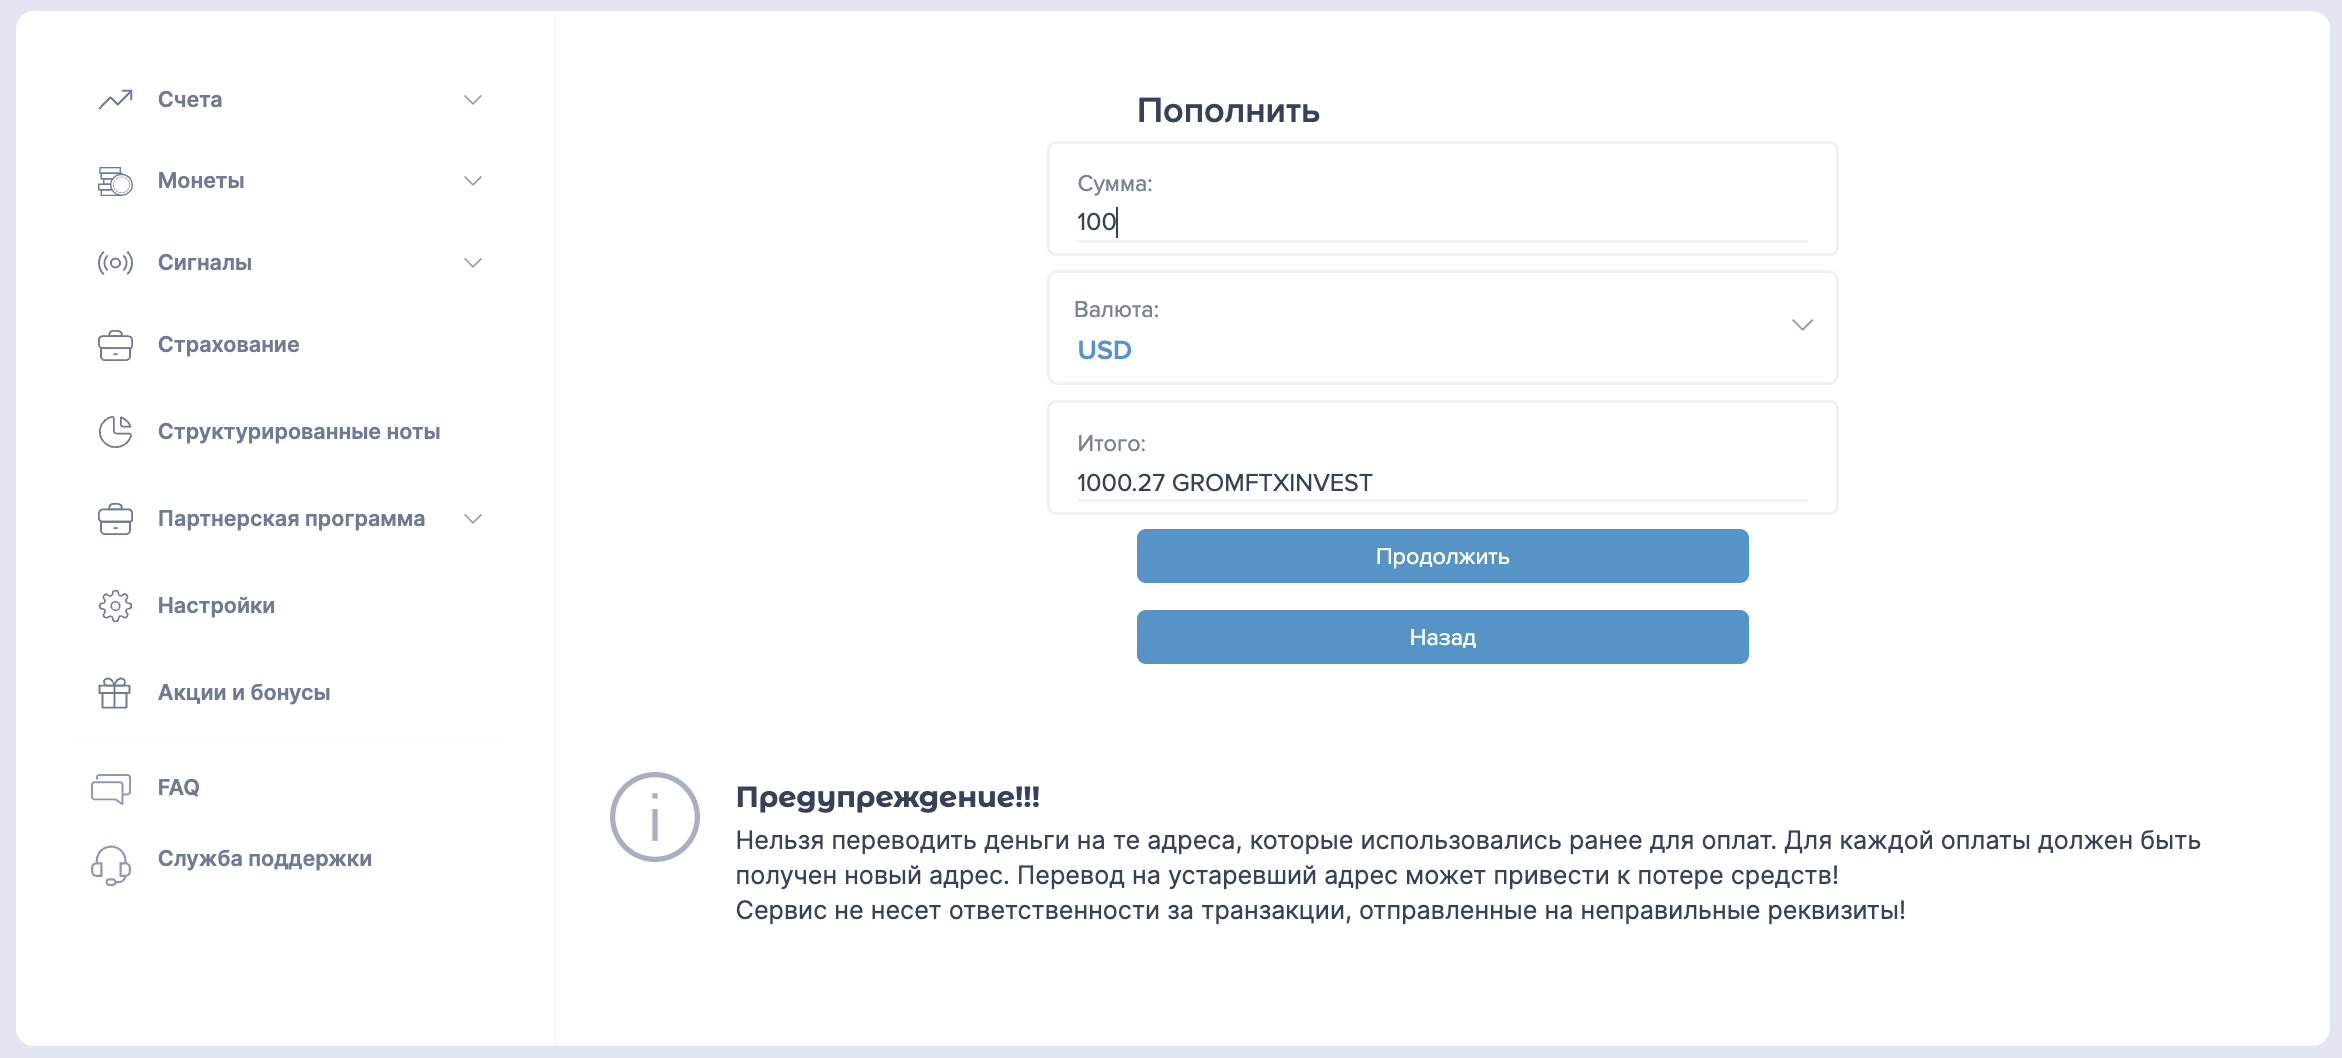The width and height of the screenshot is (2342, 1058).
Task: Click the Структурированные ноты pie chart icon
Action: coord(115,432)
